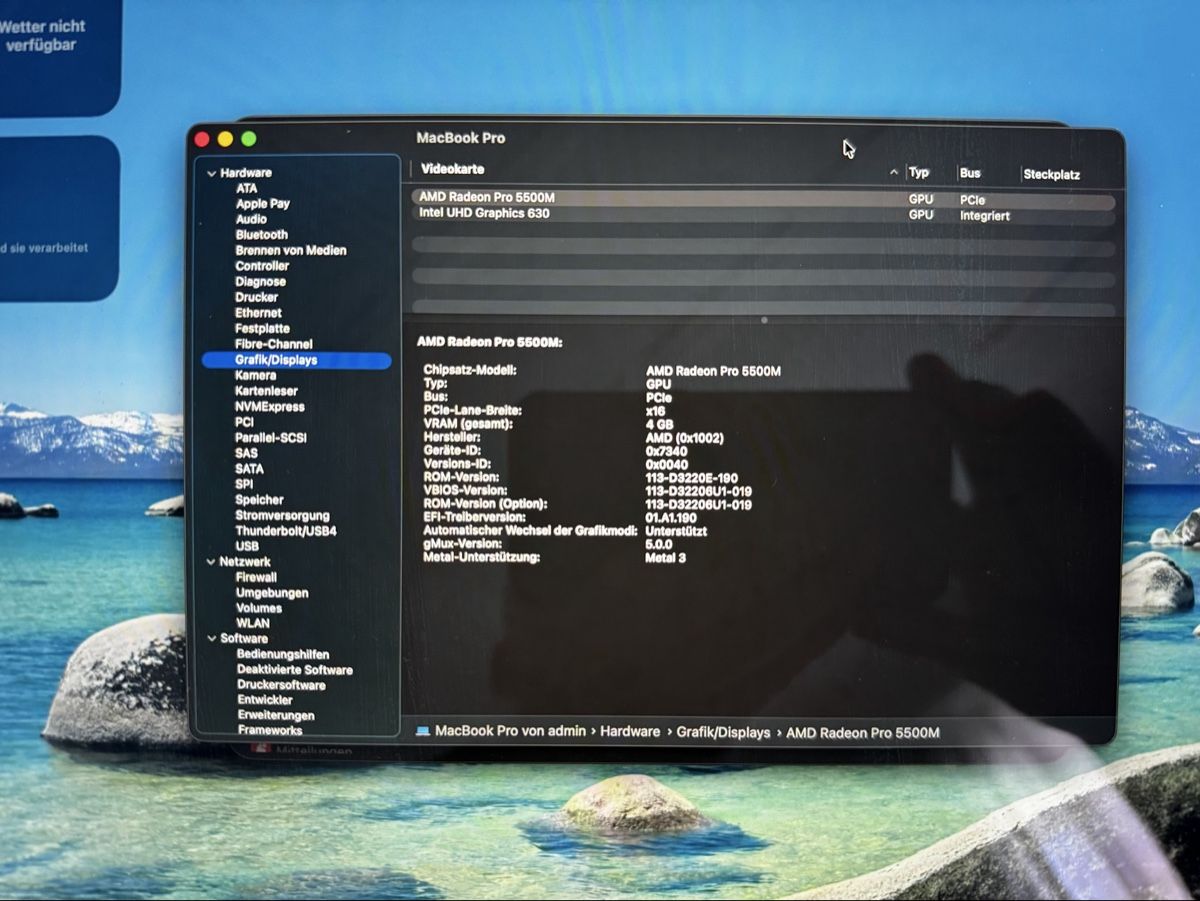
Task: Select Parallel-SCSI in the sidebar
Action: [269, 438]
